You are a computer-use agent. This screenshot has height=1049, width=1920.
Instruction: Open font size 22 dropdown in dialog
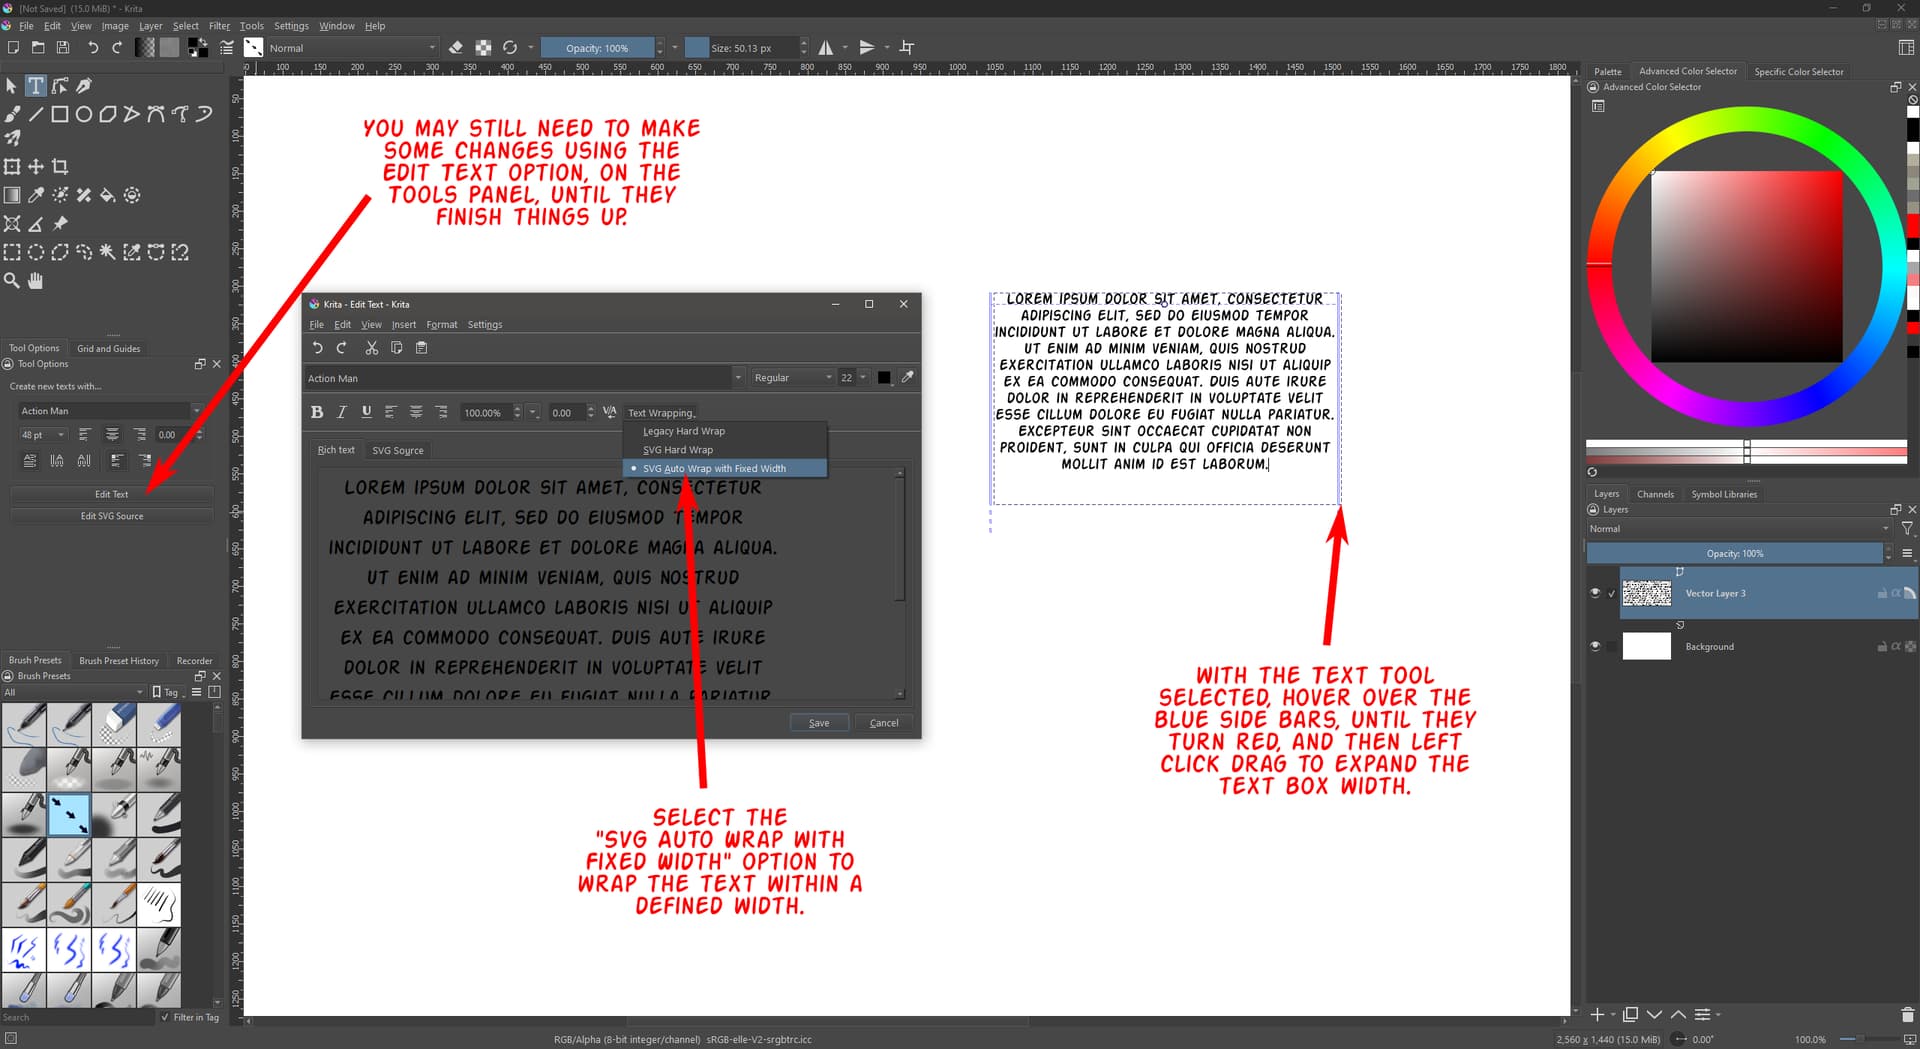pos(853,378)
